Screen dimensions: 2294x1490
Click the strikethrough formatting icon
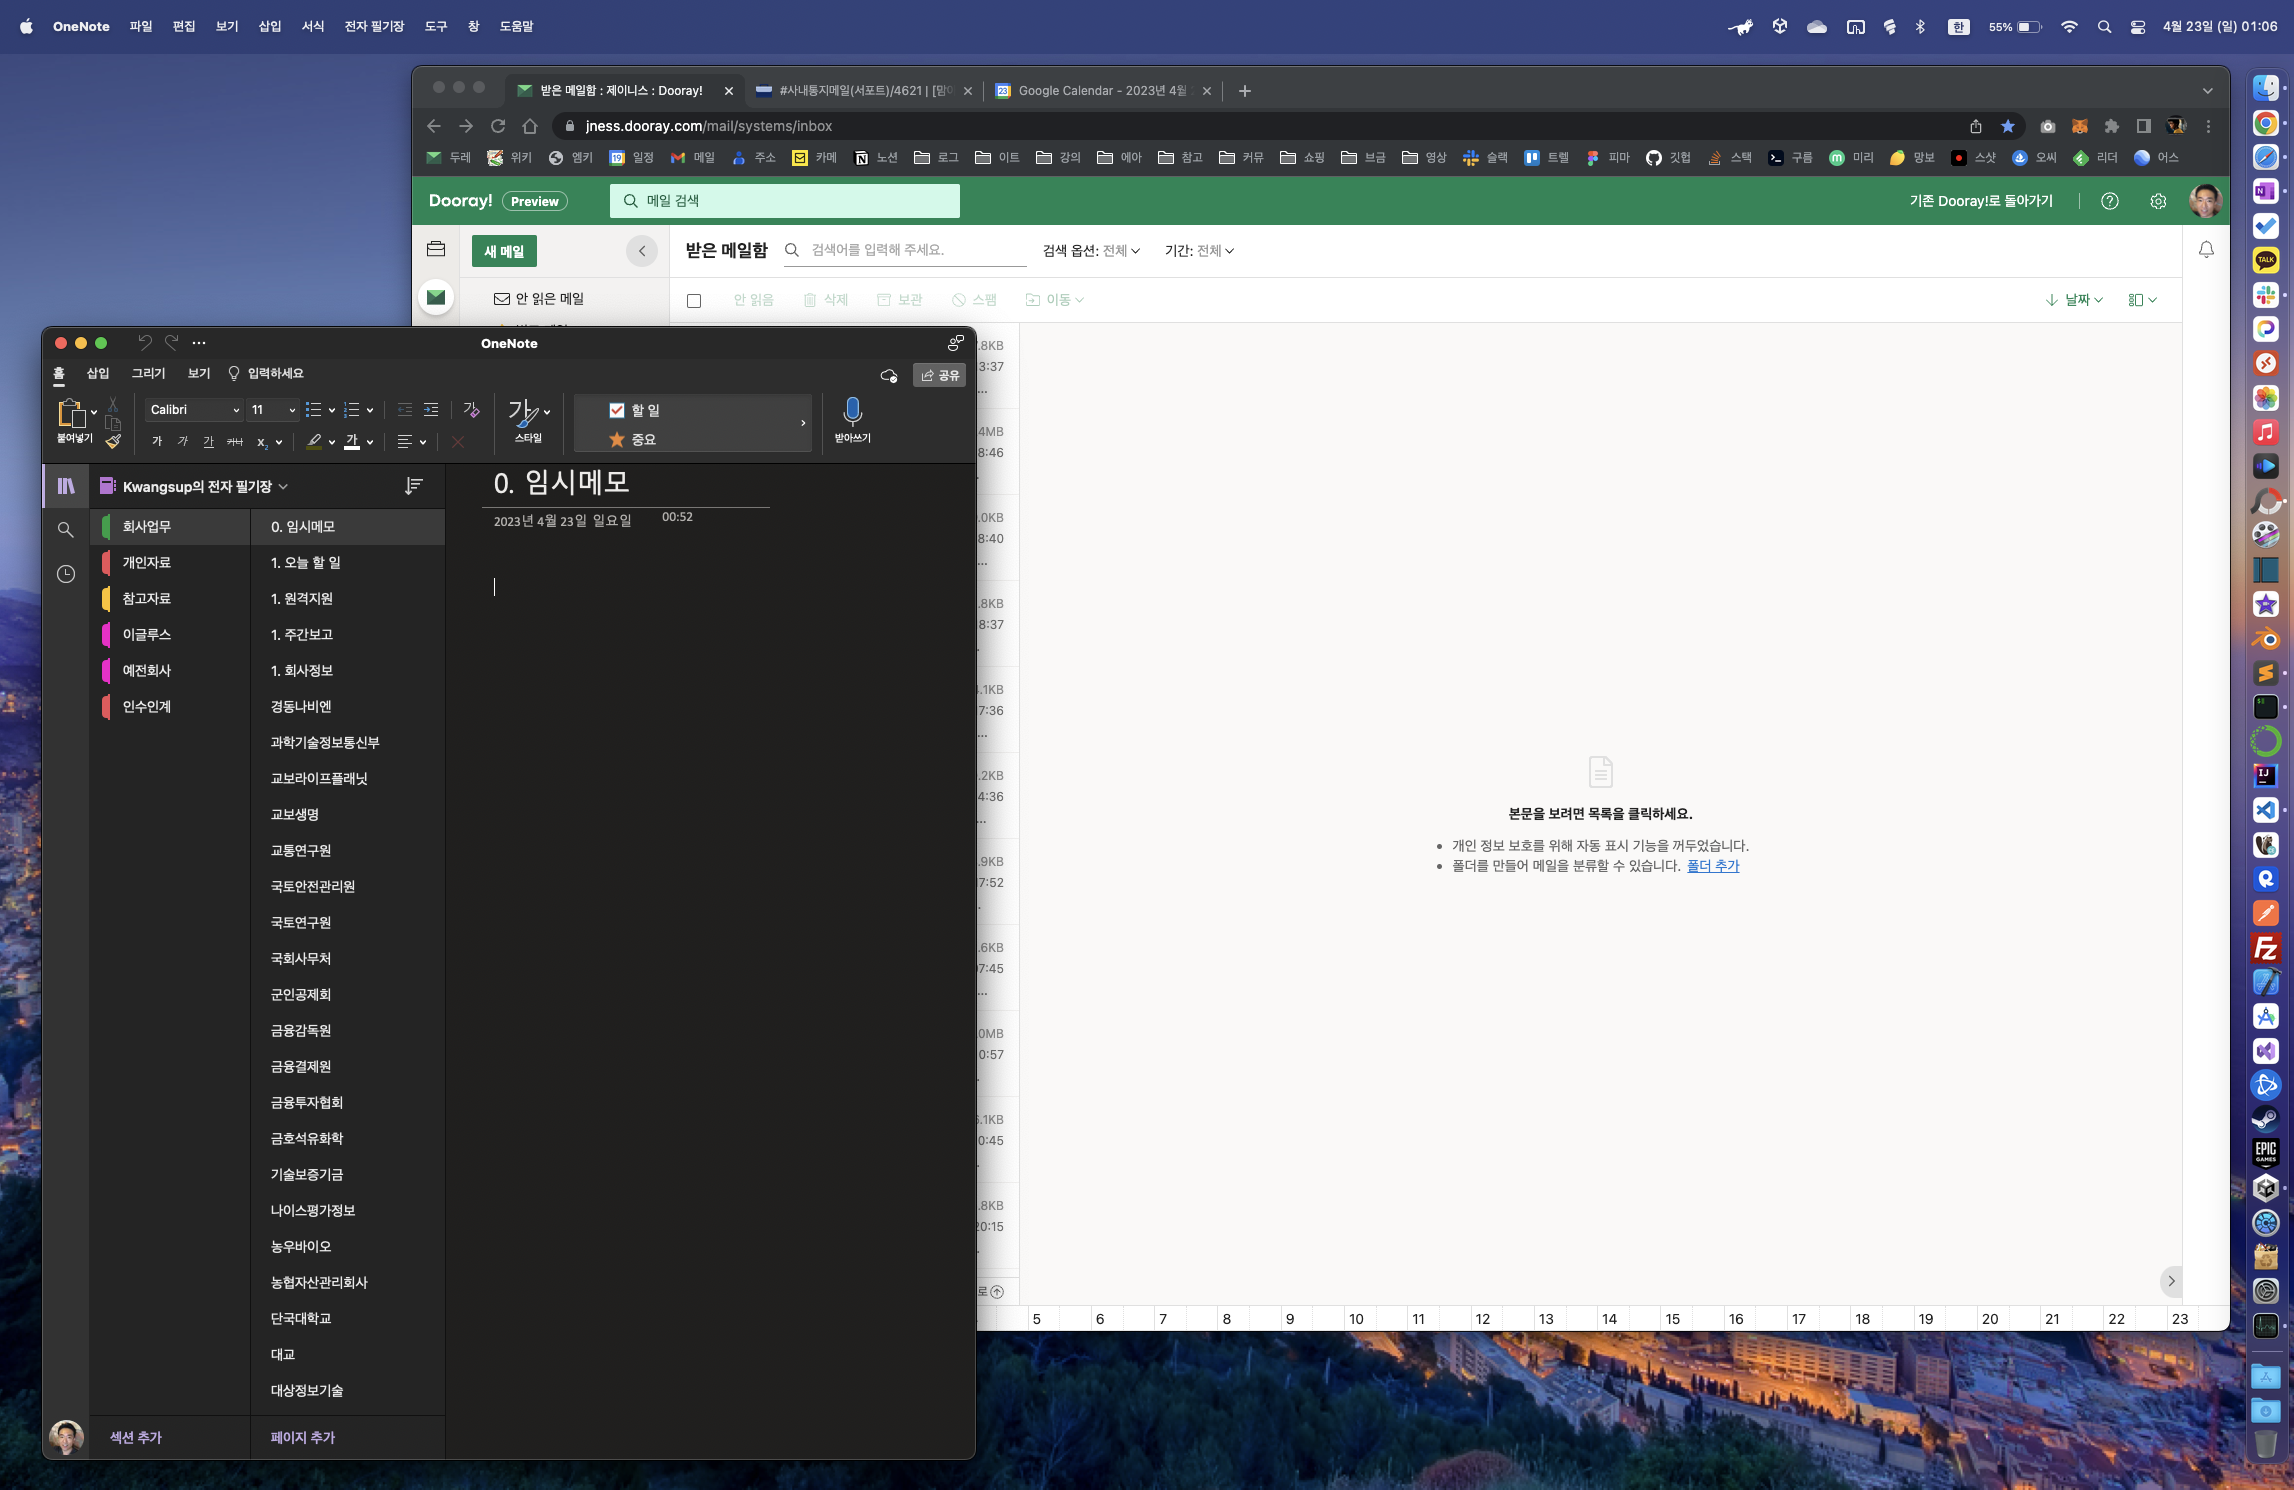[x=235, y=441]
